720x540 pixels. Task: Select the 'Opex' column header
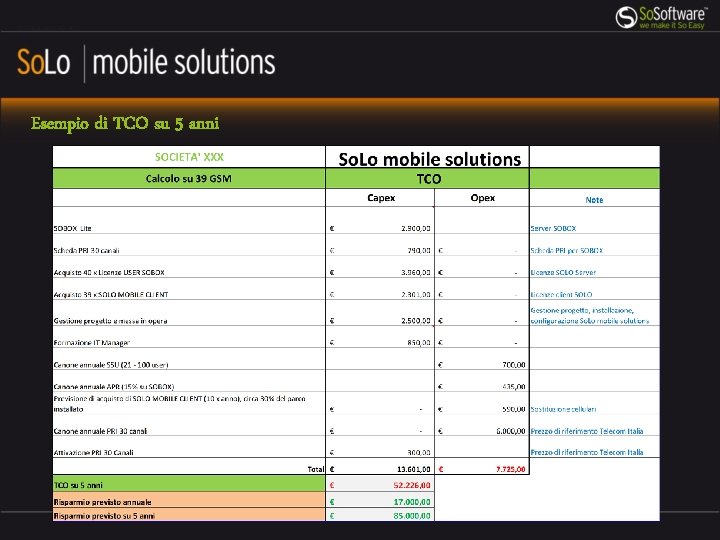coord(483,198)
